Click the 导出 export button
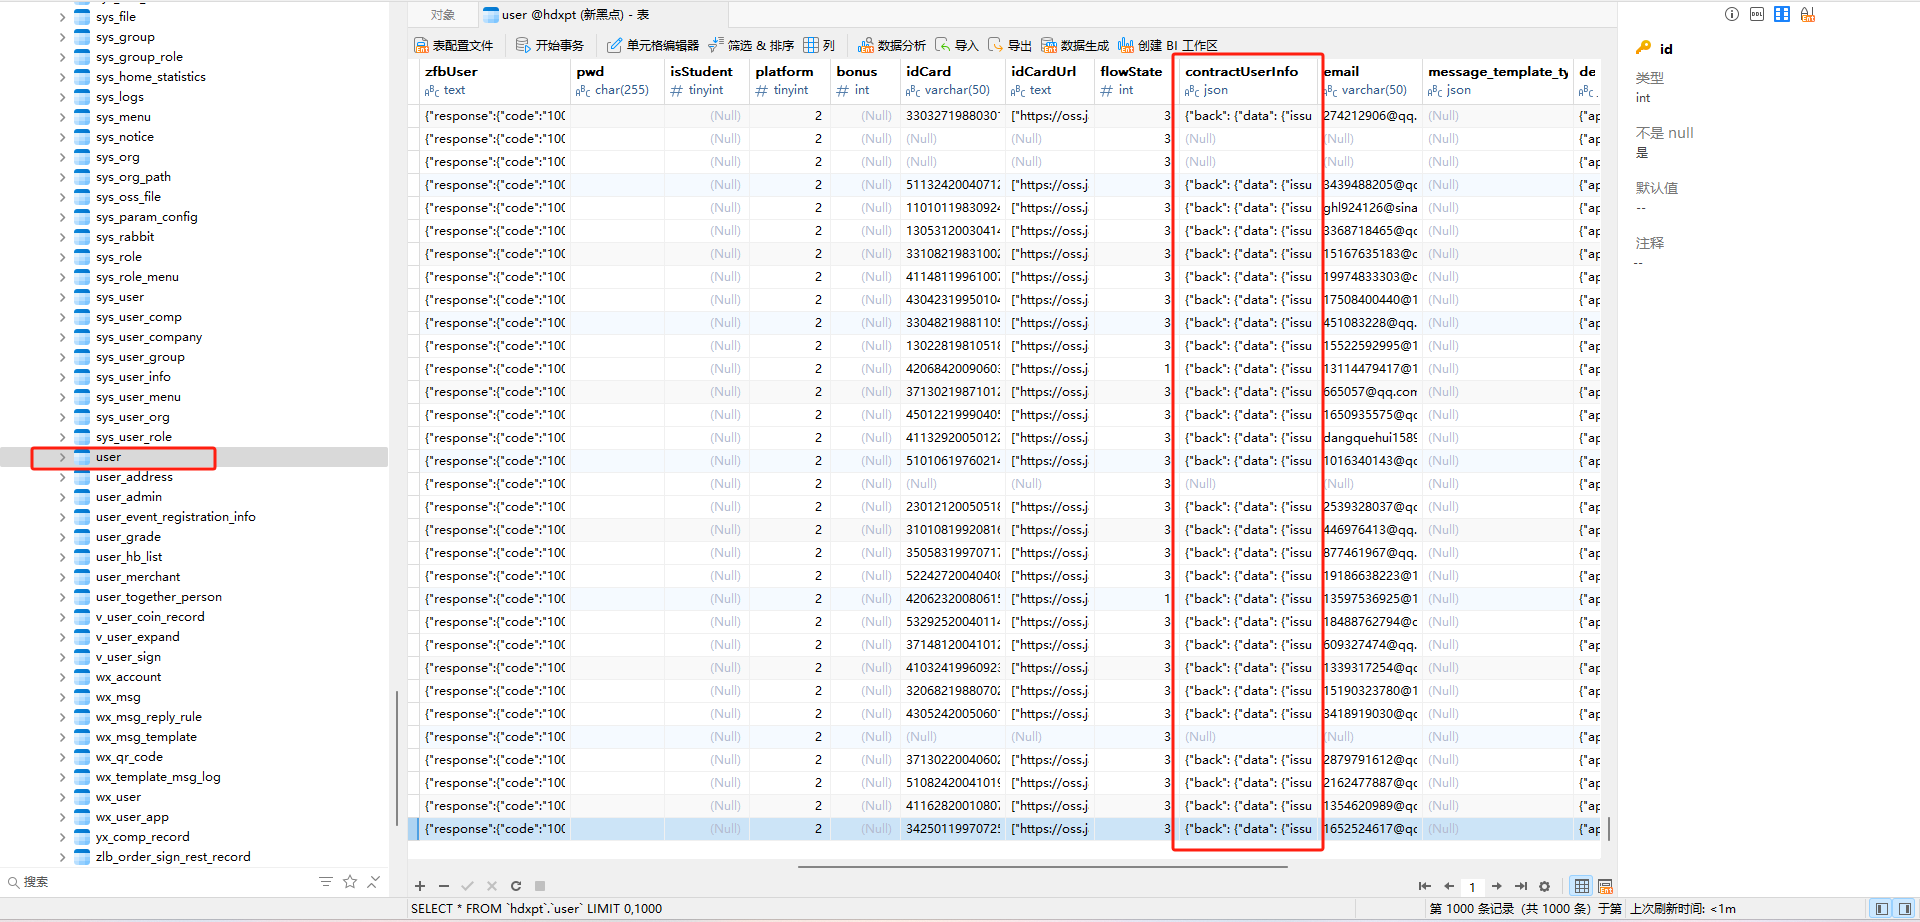1920x922 pixels. click(1010, 45)
